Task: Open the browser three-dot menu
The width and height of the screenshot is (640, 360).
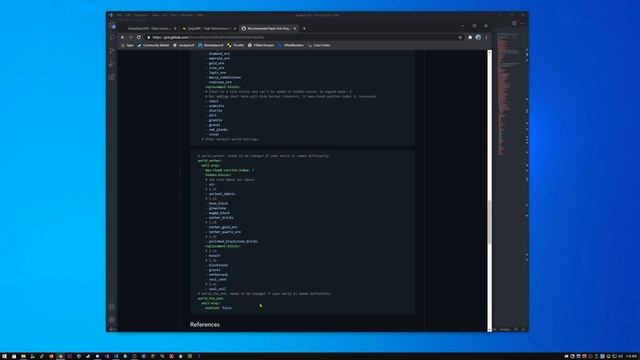Action: coord(486,37)
